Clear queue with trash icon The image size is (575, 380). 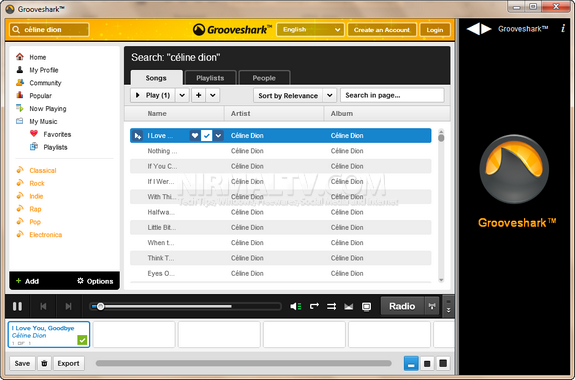click(44, 363)
